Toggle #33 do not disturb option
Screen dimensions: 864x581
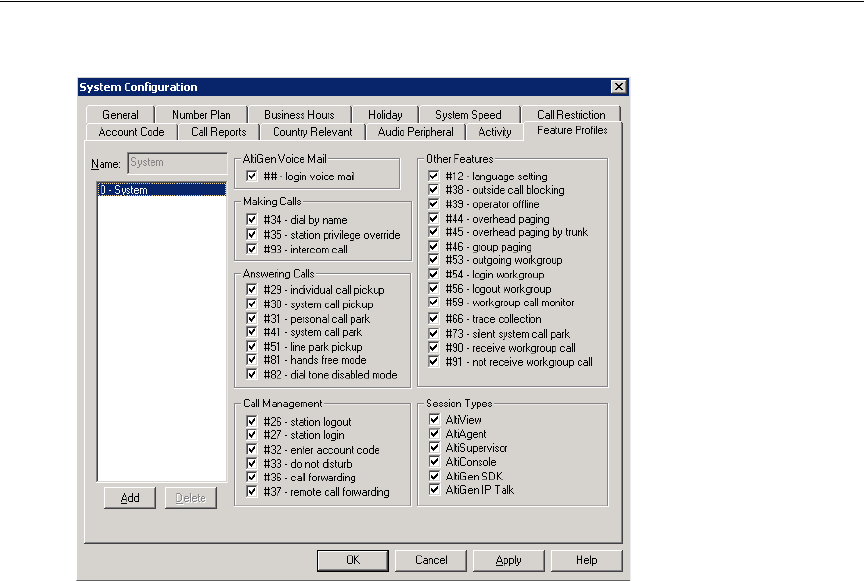(x=252, y=464)
